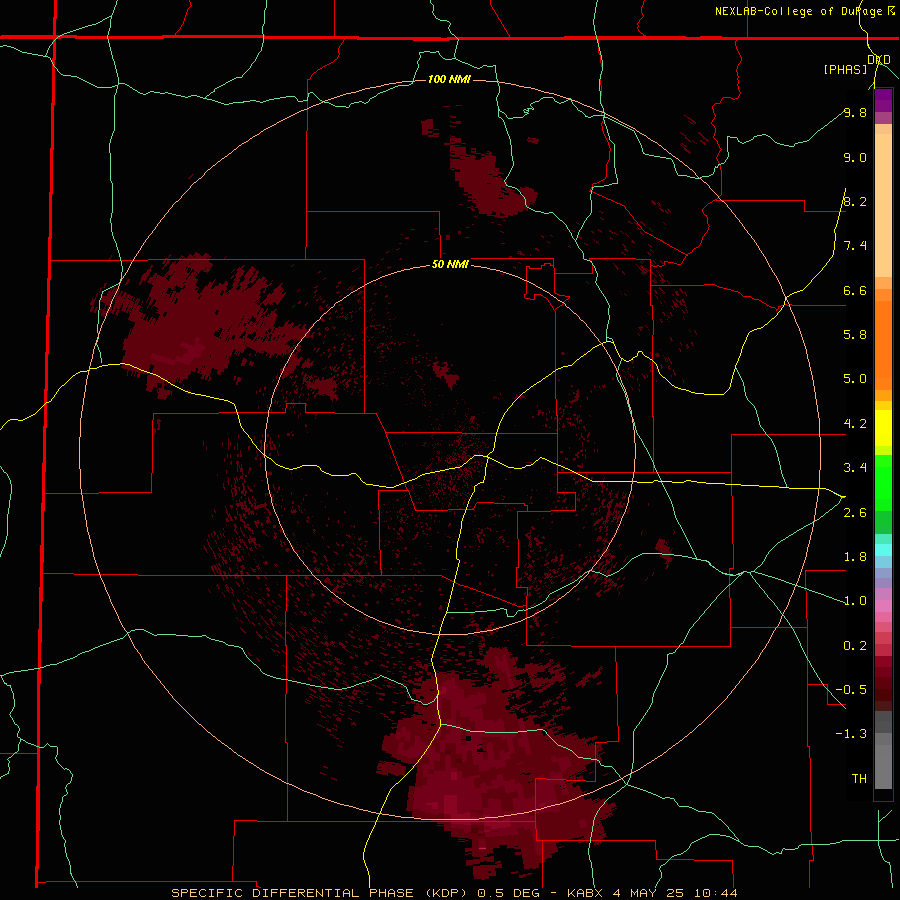Click the KDP 0.5 DEG KABX caption
Image resolution: width=900 pixels, height=900 pixels.
(455, 893)
